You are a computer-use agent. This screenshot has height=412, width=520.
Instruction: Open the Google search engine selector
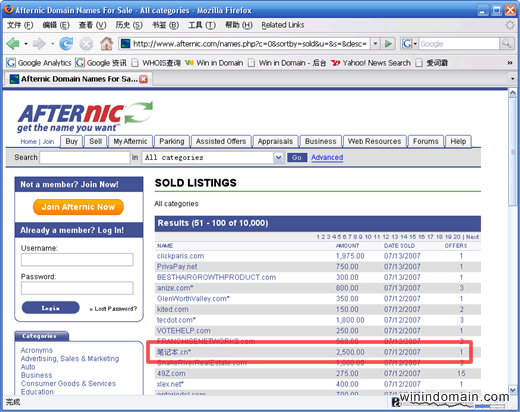coord(409,44)
